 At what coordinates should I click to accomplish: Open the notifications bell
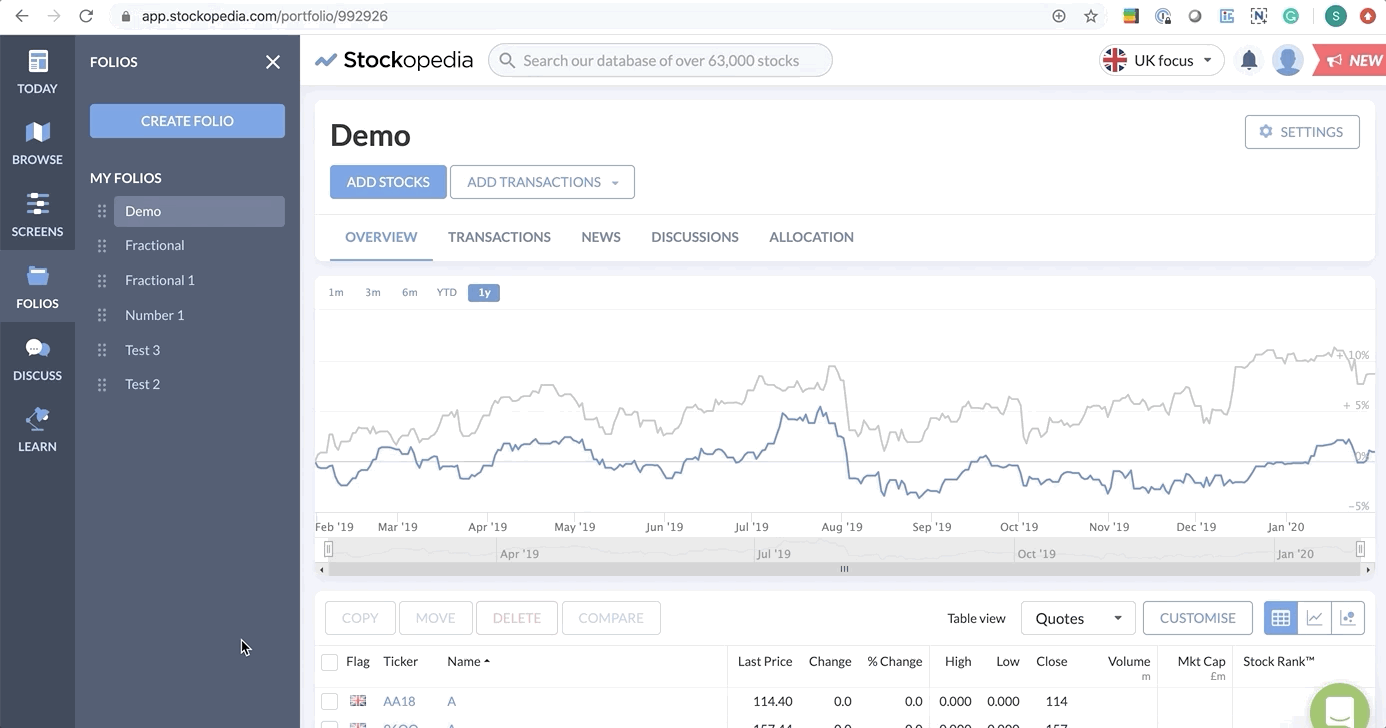[x=1249, y=60]
